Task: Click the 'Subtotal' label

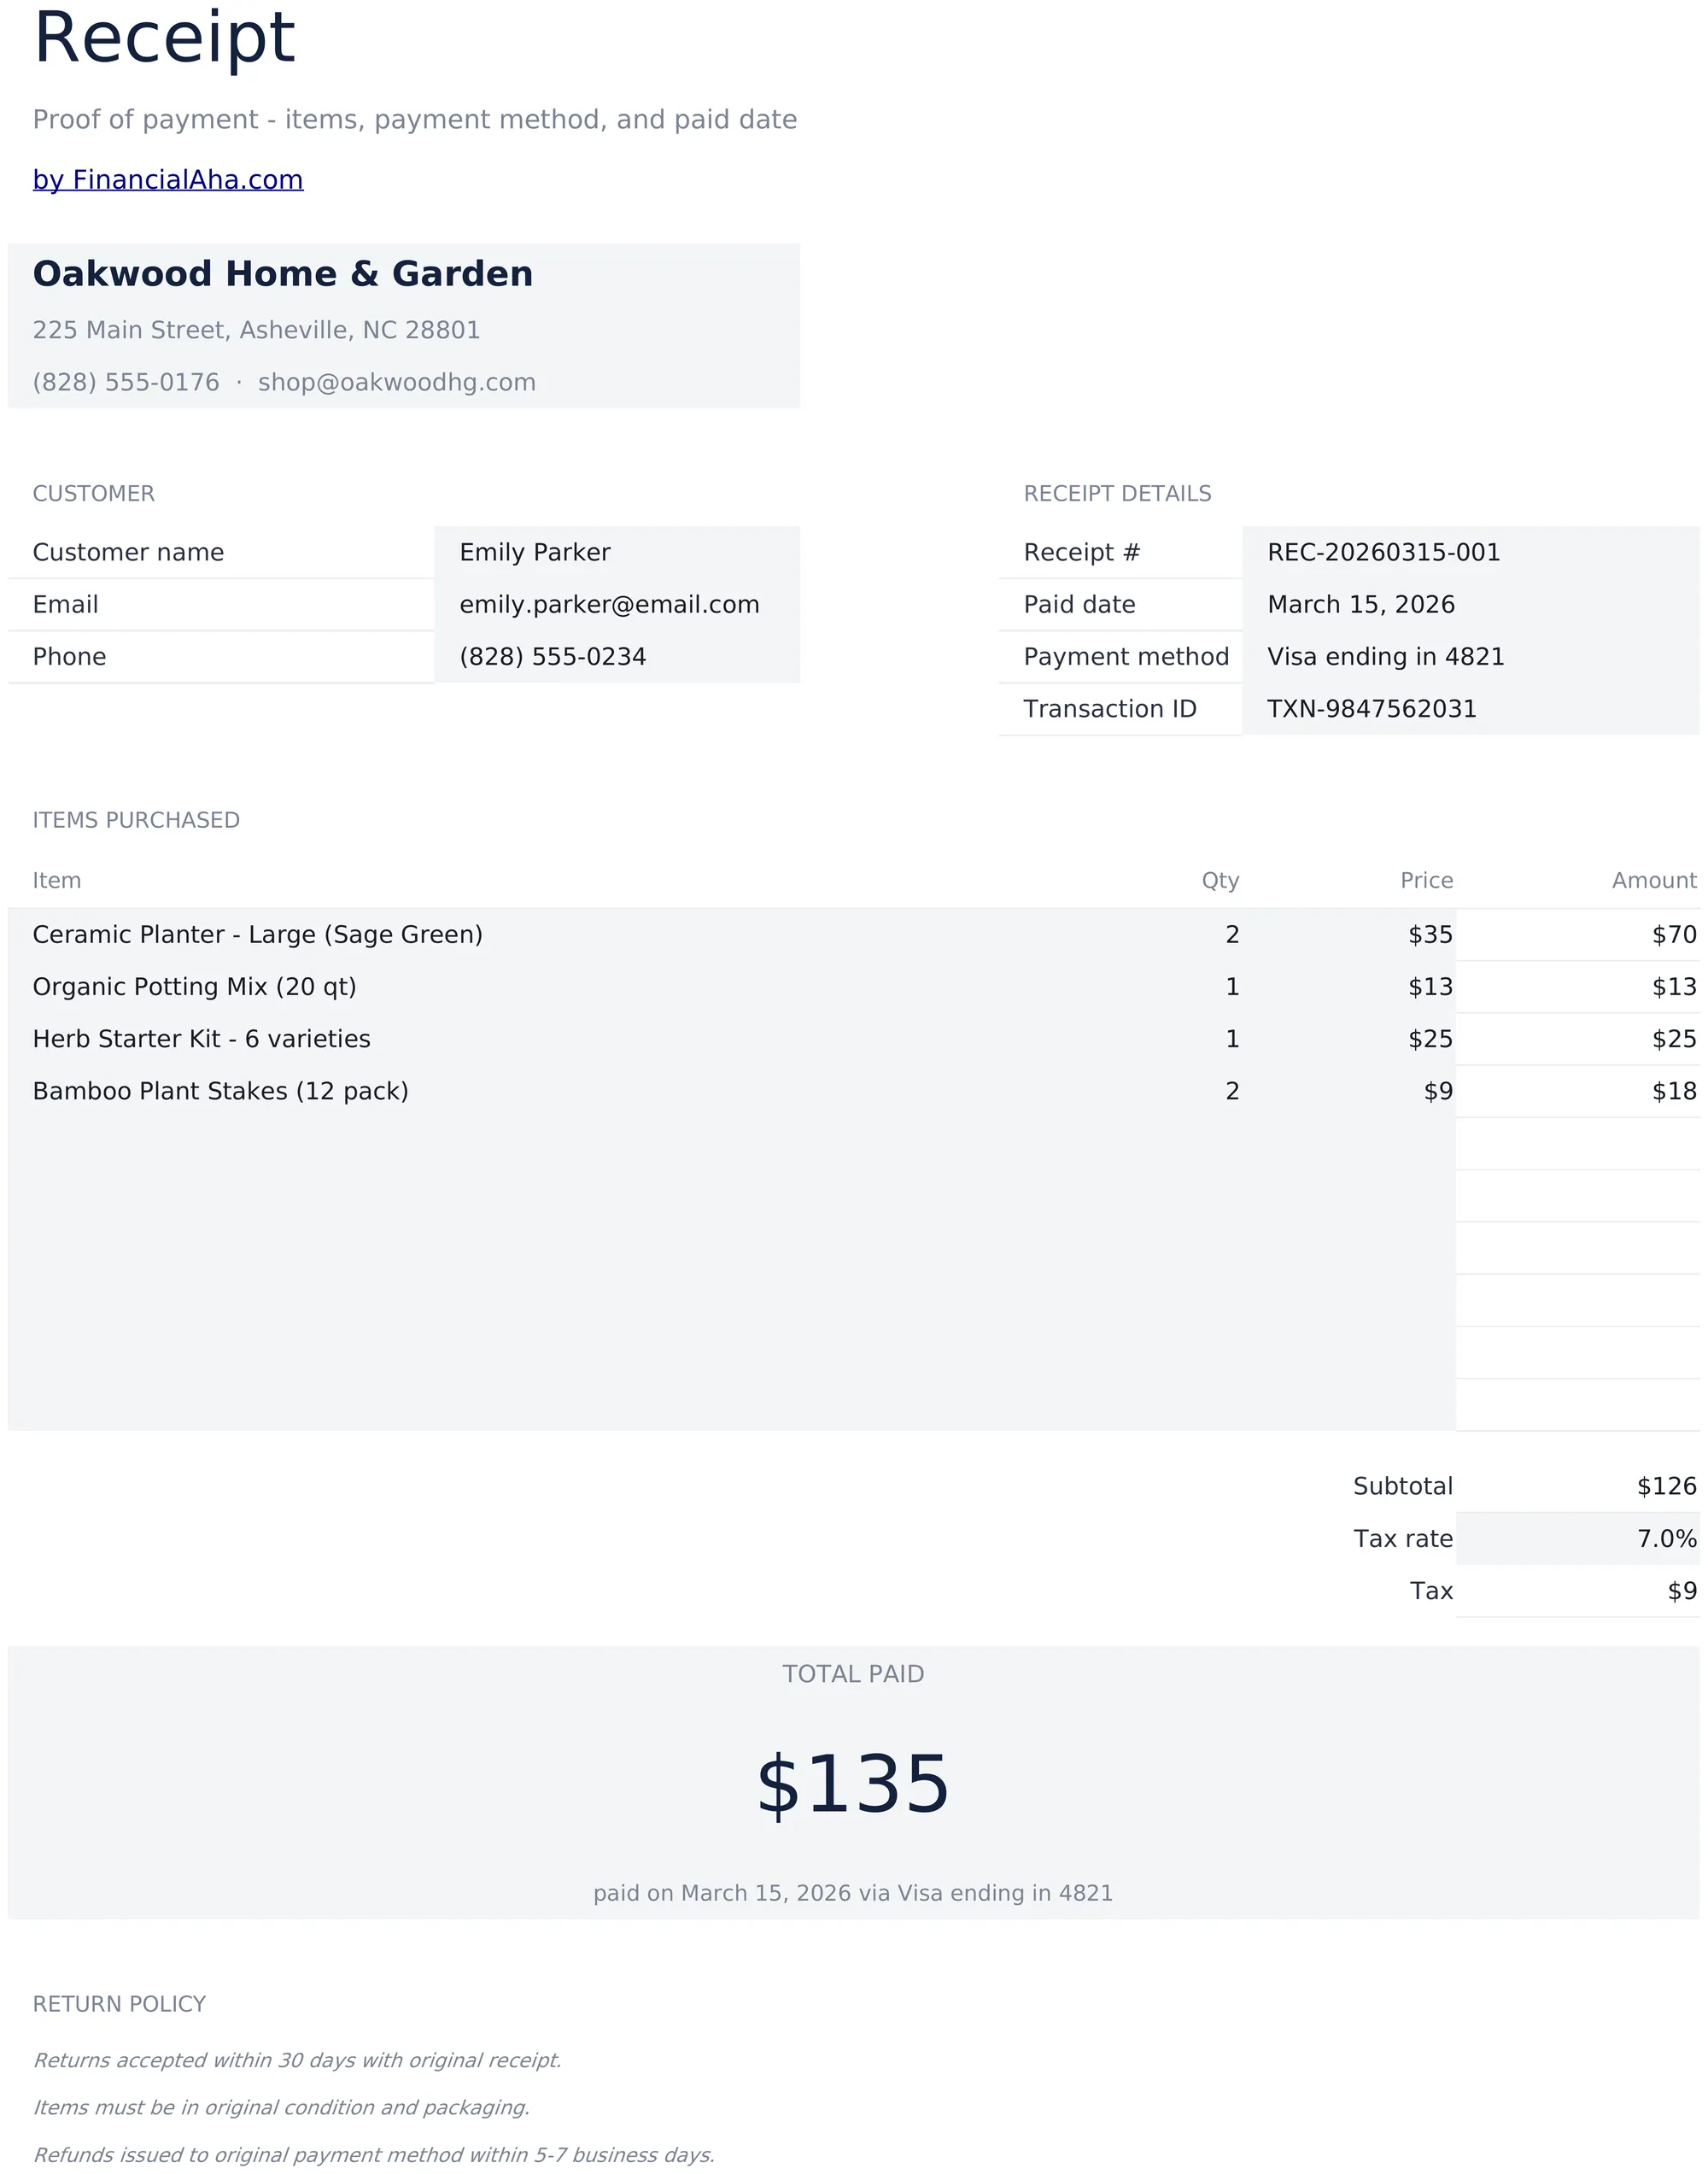Action: (x=1403, y=1486)
